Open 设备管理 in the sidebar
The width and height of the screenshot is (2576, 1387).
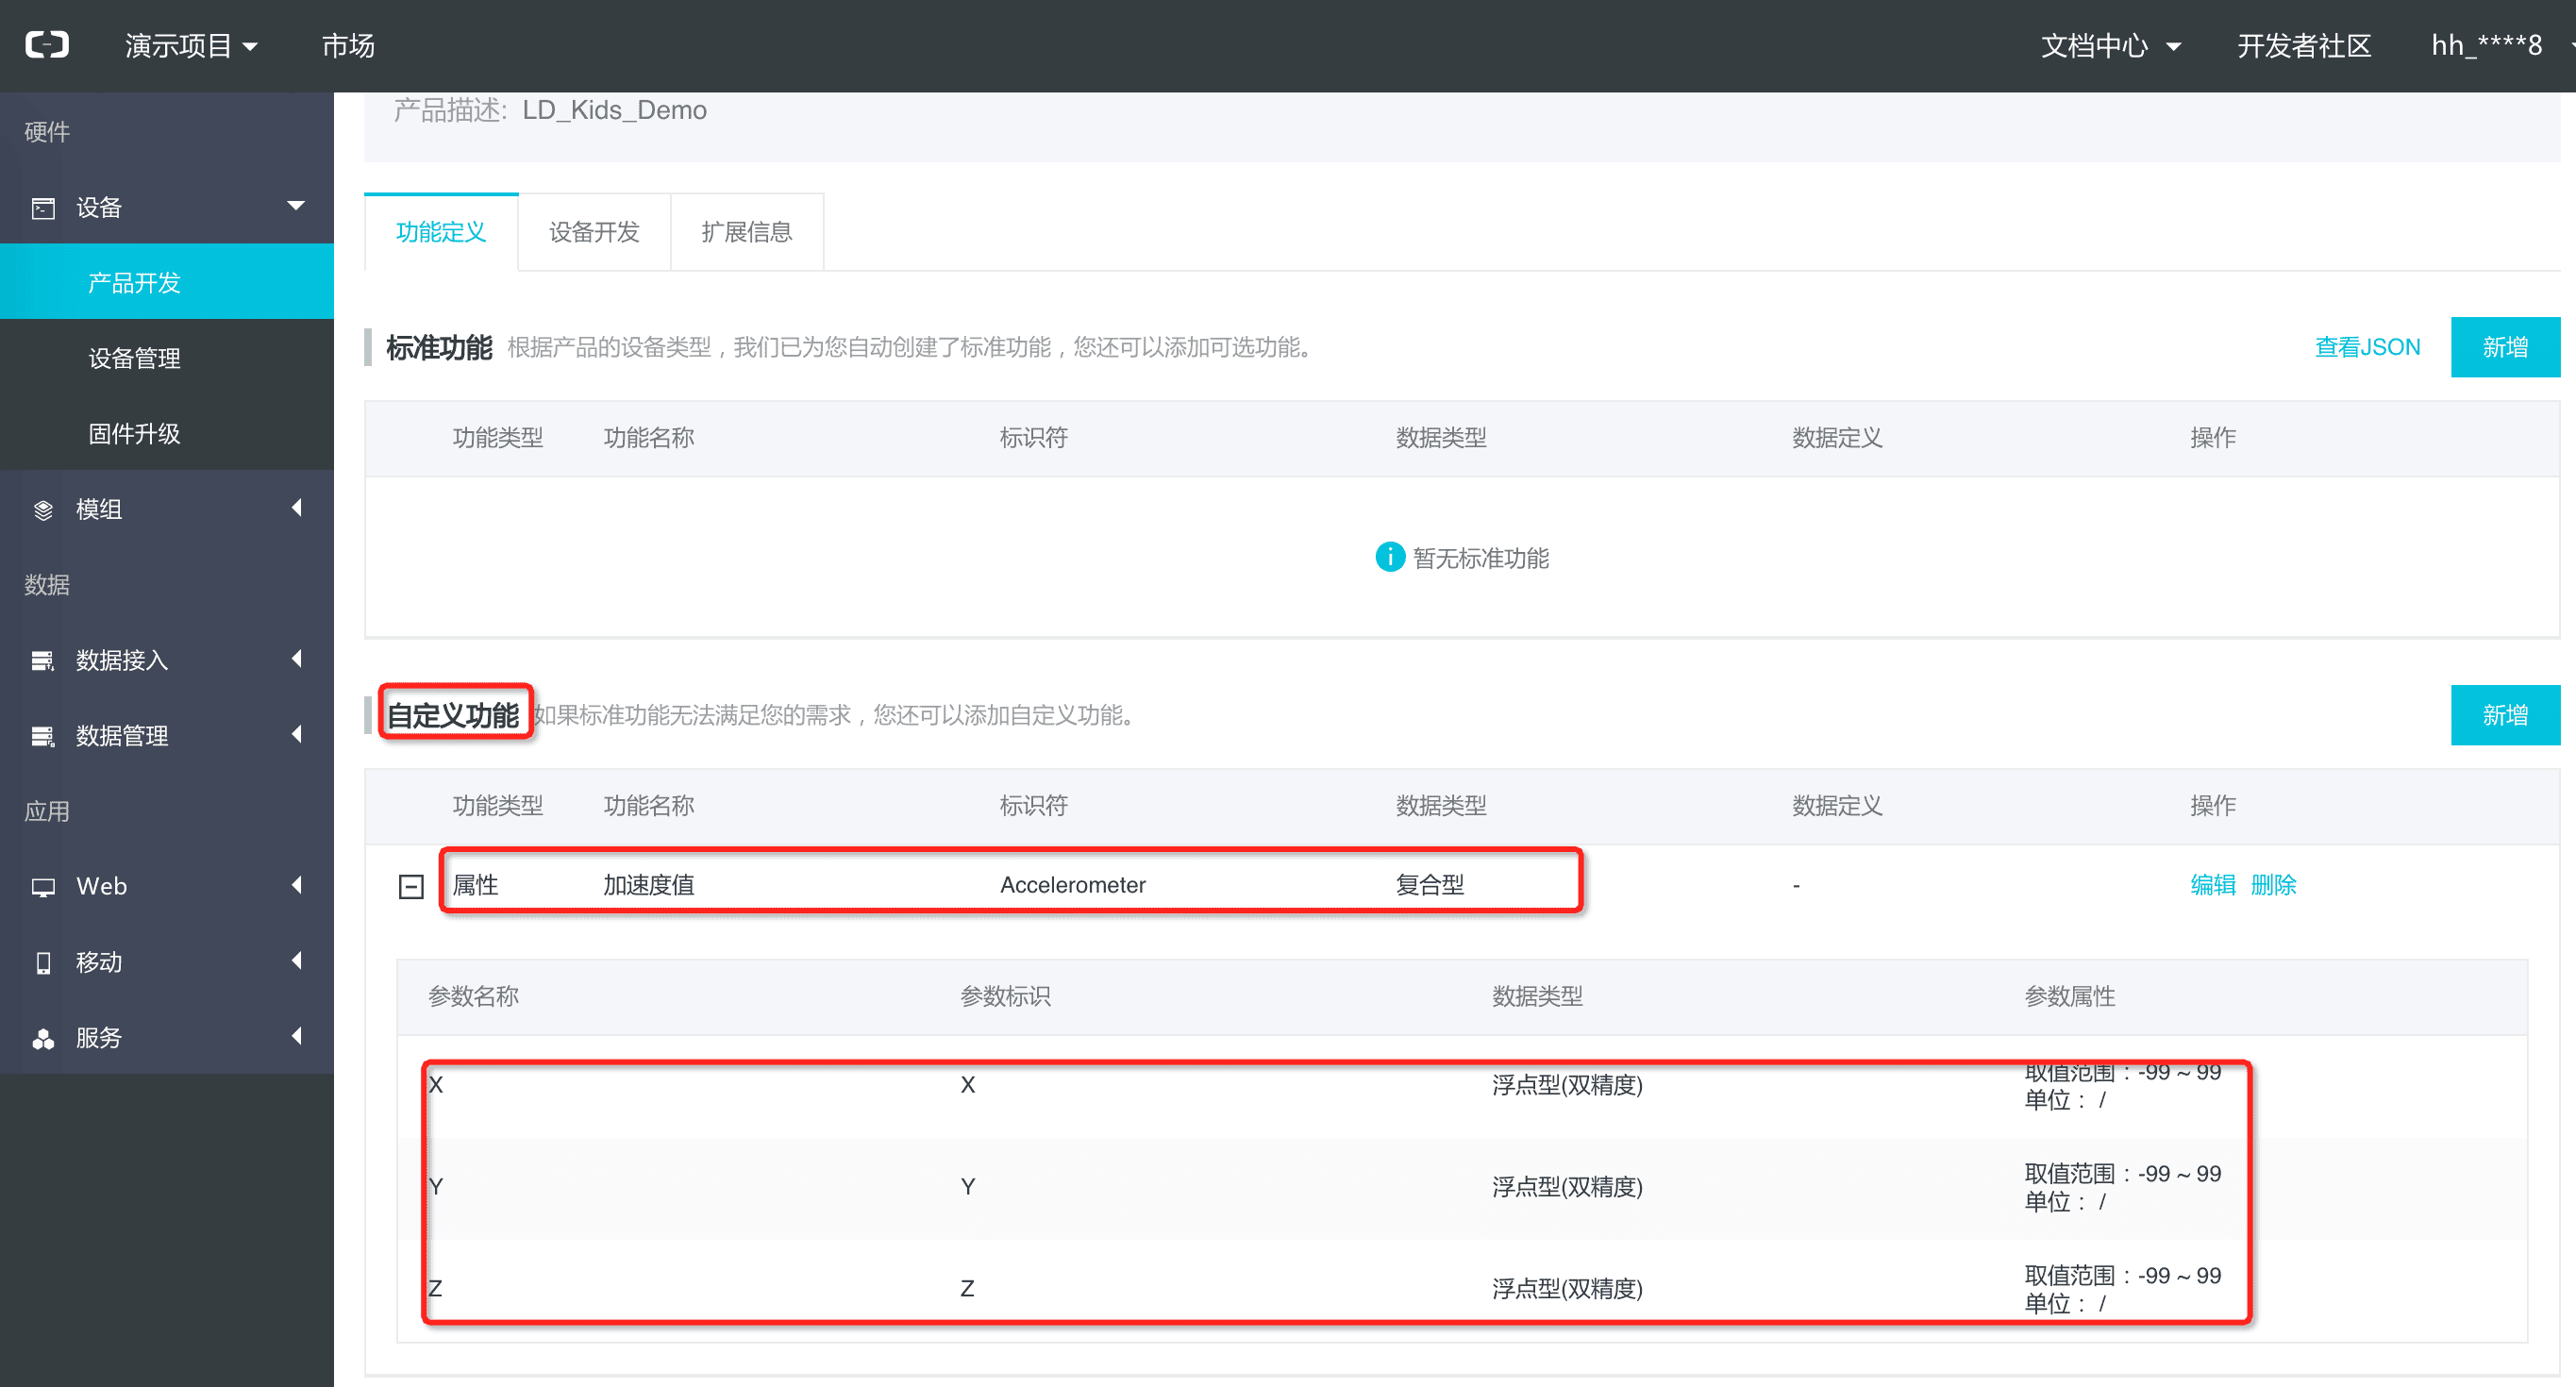134,358
